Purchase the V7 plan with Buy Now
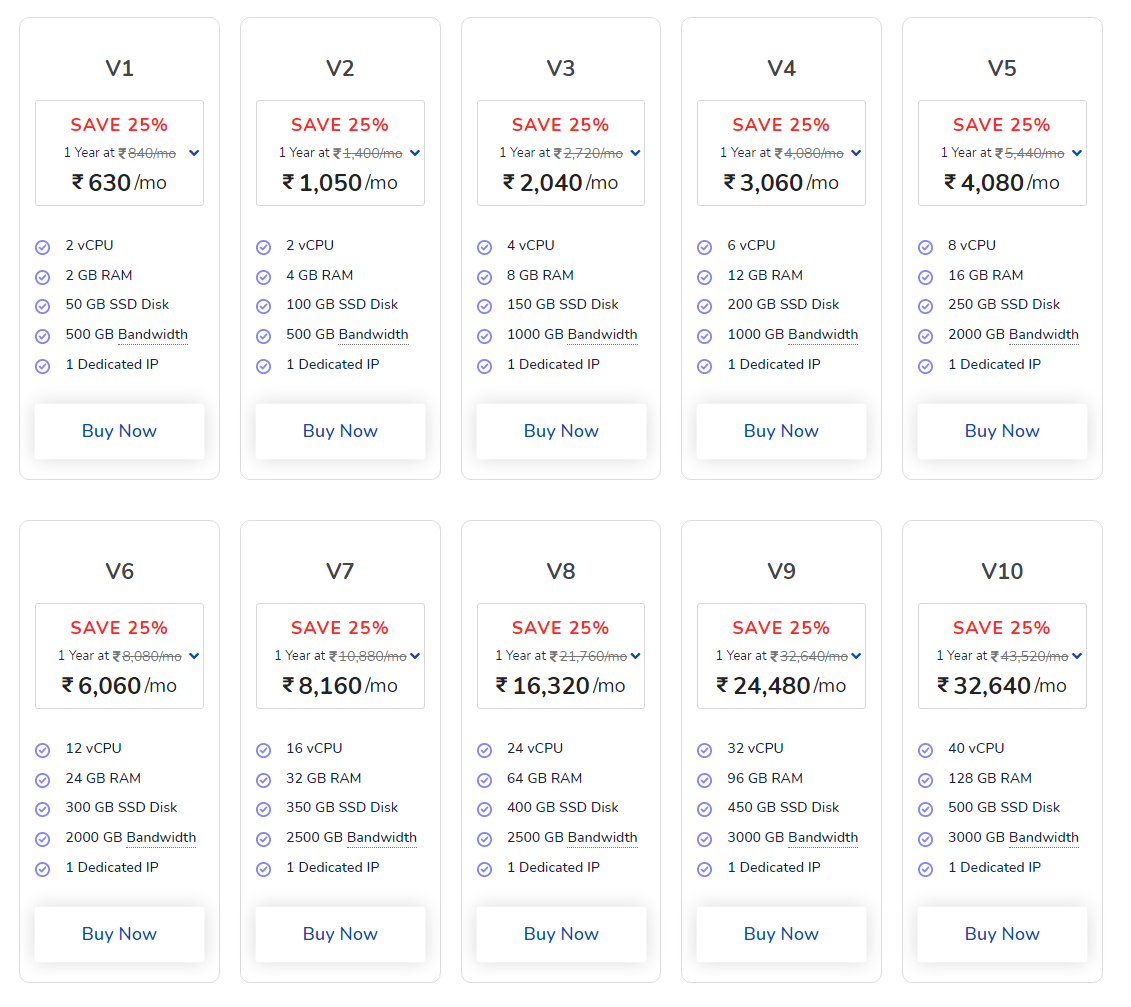Screen dimensions: 1131x1007 point(340,934)
